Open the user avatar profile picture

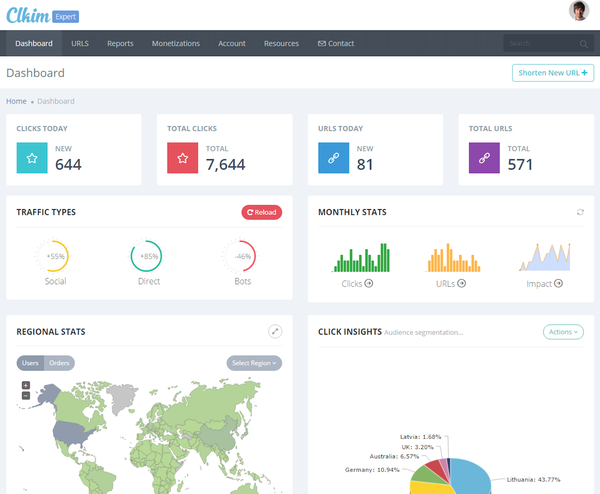click(579, 11)
